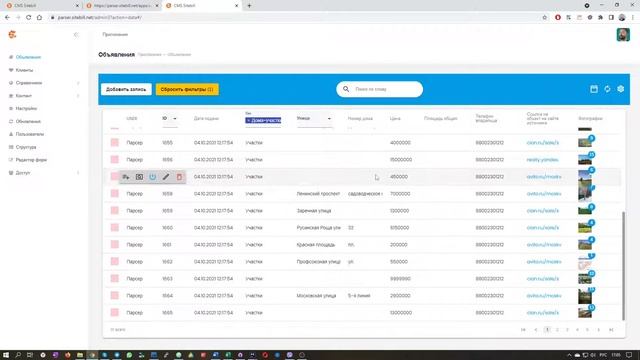Image resolution: width=640 pixels, height=360 pixels.
Task: Toggle the power/activate icon in the hovered row toolbar
Action: coord(153,177)
